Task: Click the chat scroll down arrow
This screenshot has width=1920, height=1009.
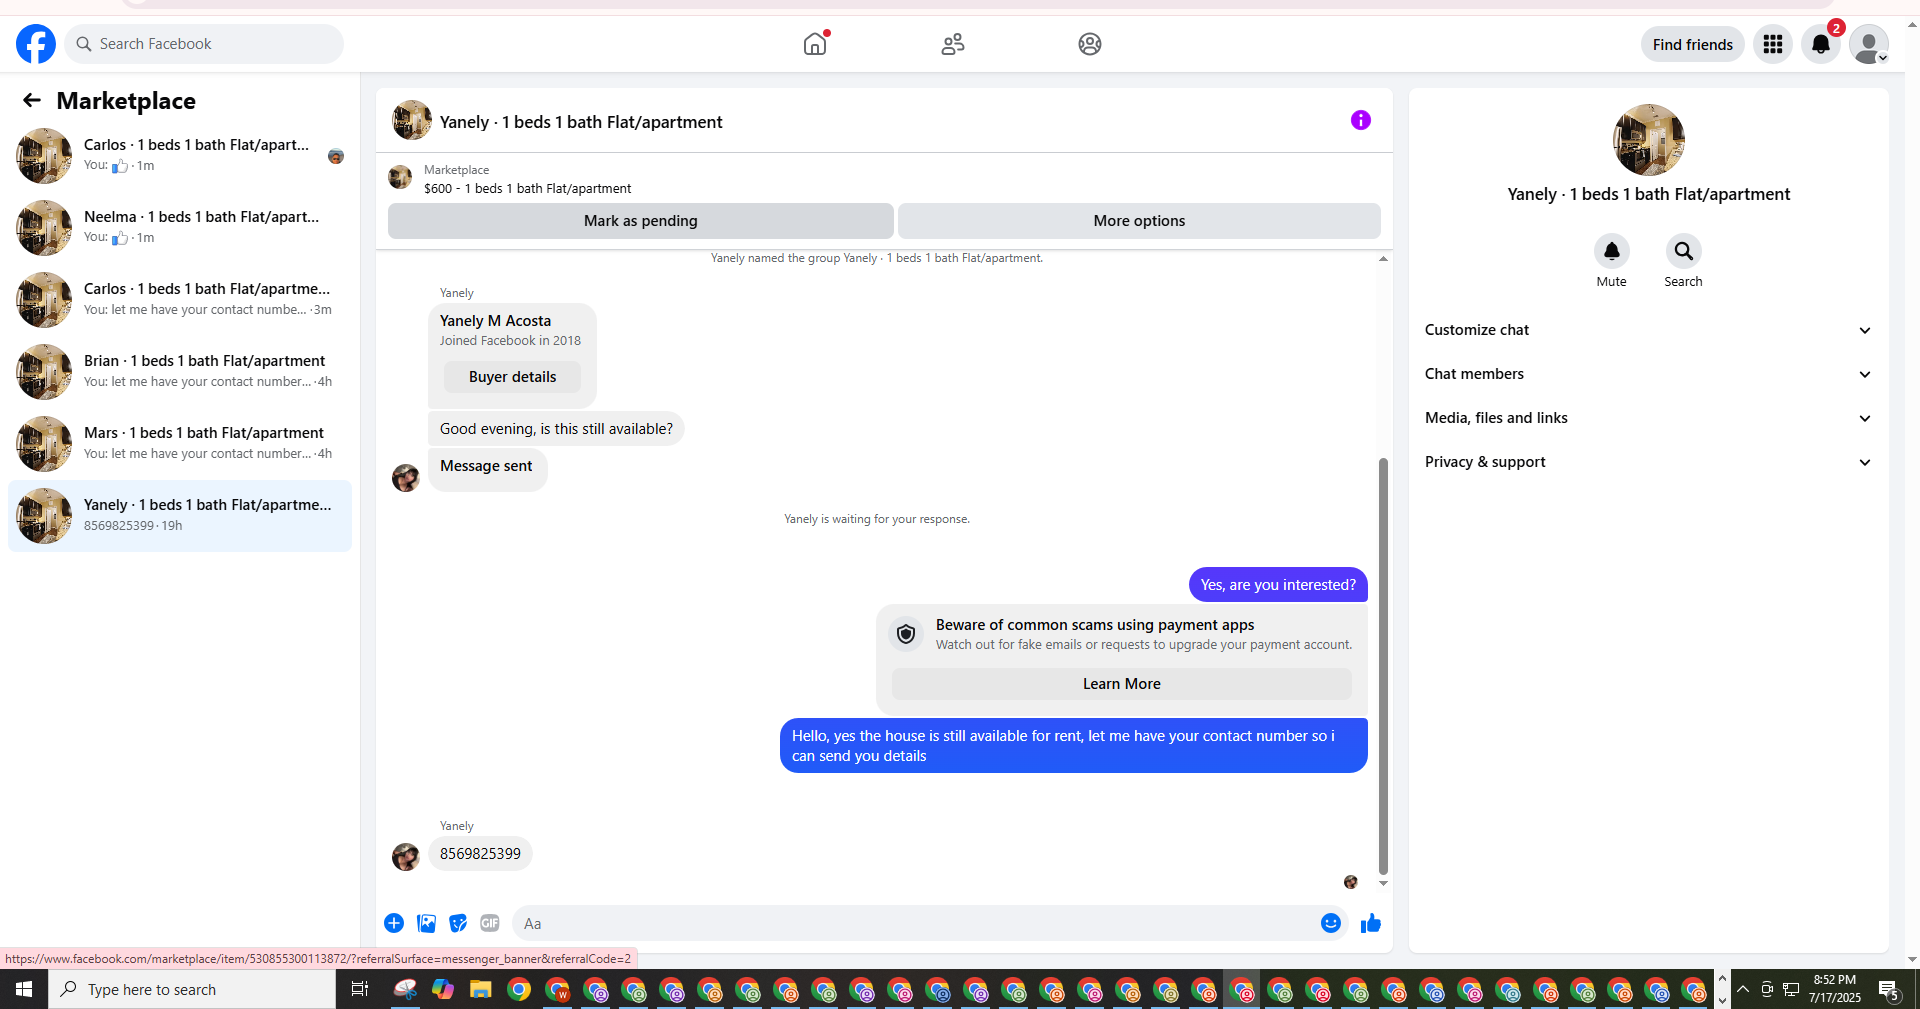Action: coord(1383,883)
